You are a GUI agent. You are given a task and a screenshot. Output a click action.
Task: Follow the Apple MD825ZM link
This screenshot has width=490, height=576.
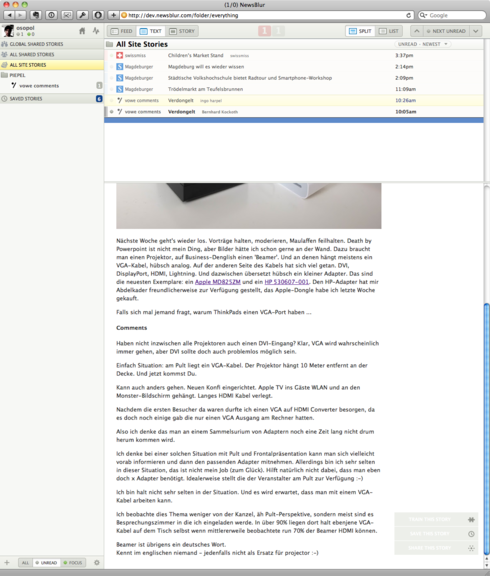point(217,282)
